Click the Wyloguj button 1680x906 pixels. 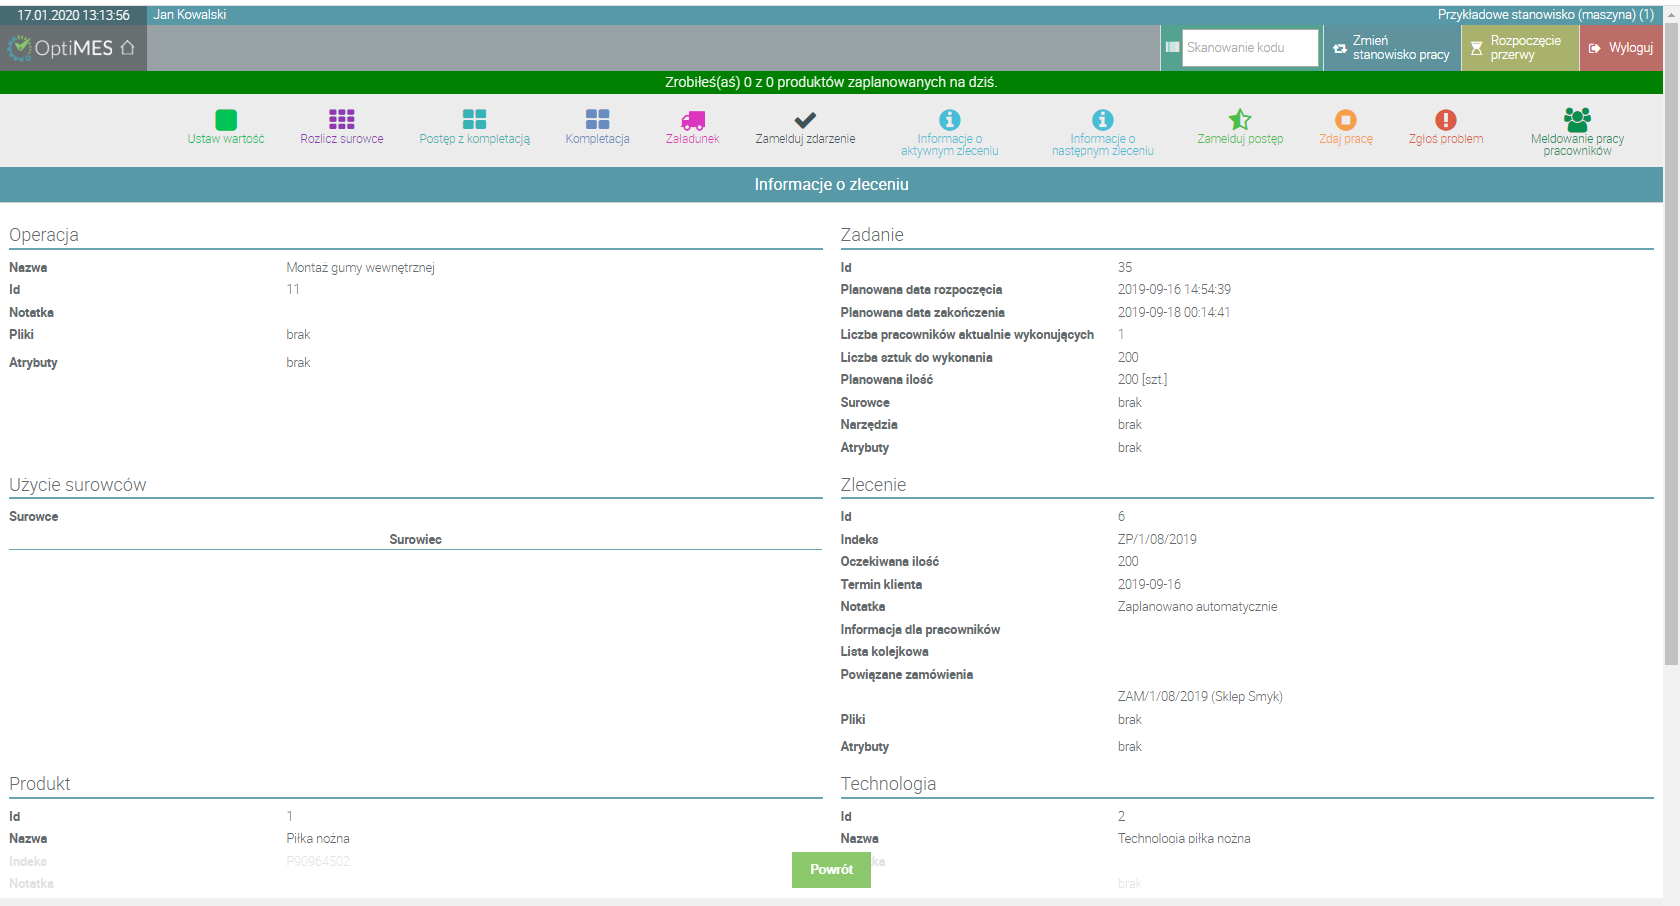(x=1621, y=48)
